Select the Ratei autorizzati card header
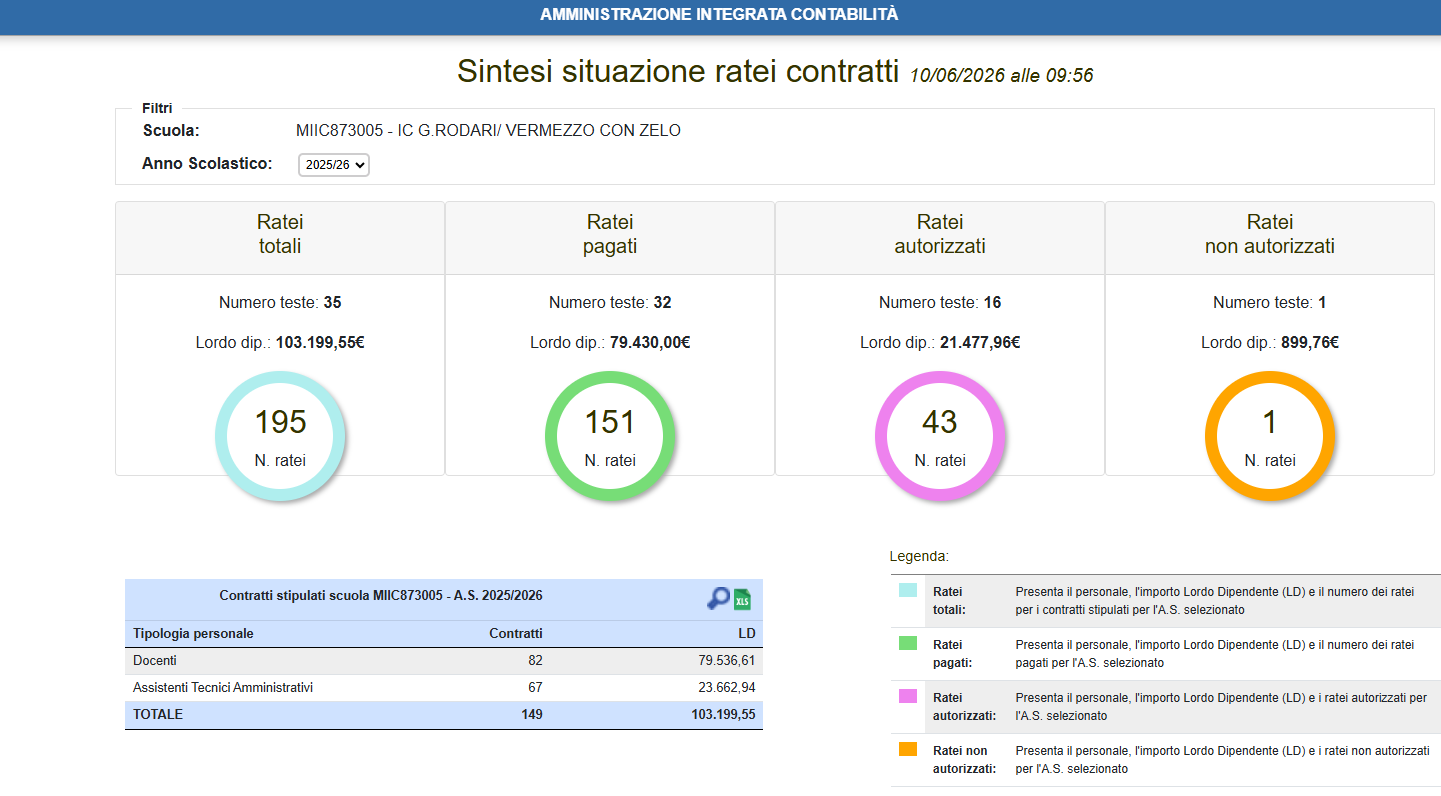This screenshot has width=1441, height=796. pyautogui.click(x=940, y=238)
